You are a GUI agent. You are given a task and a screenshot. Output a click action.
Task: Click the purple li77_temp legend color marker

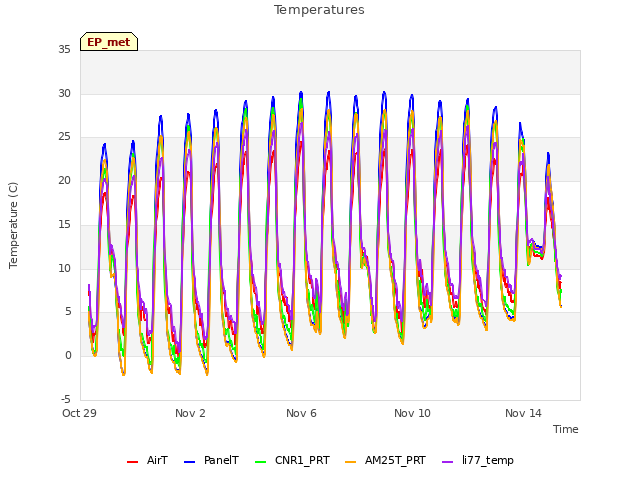pyautogui.click(x=448, y=462)
